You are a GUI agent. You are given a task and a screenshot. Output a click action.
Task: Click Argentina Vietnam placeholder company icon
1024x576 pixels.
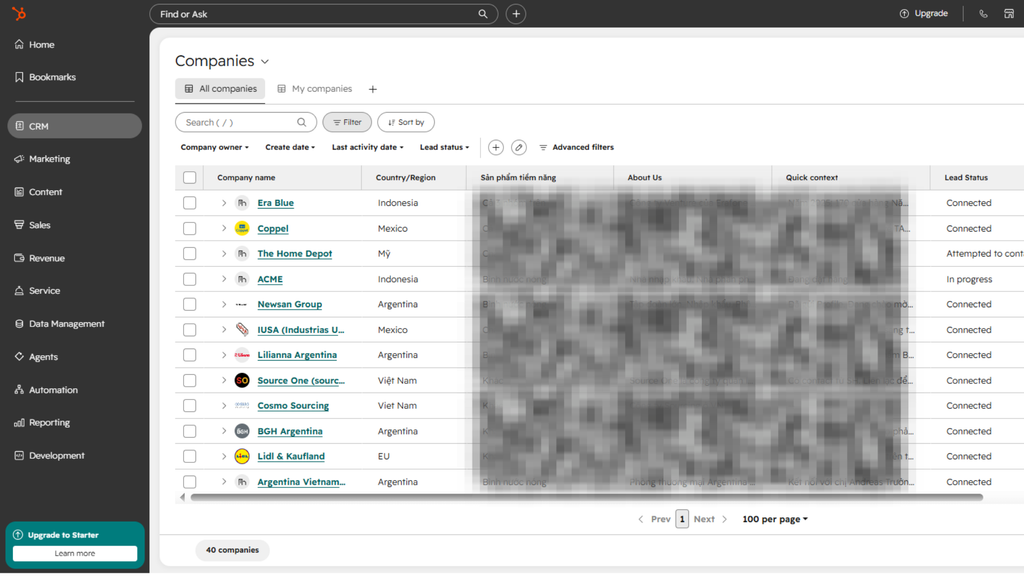click(x=242, y=482)
